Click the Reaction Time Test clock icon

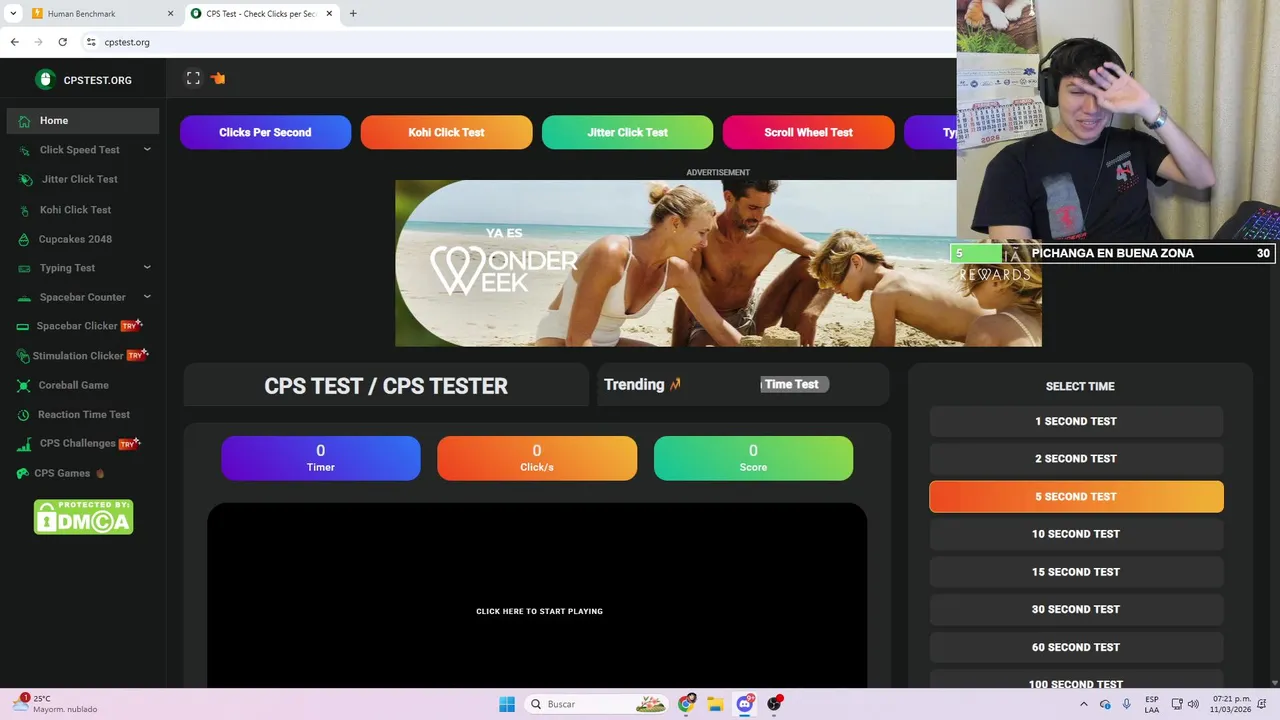[x=24, y=415]
